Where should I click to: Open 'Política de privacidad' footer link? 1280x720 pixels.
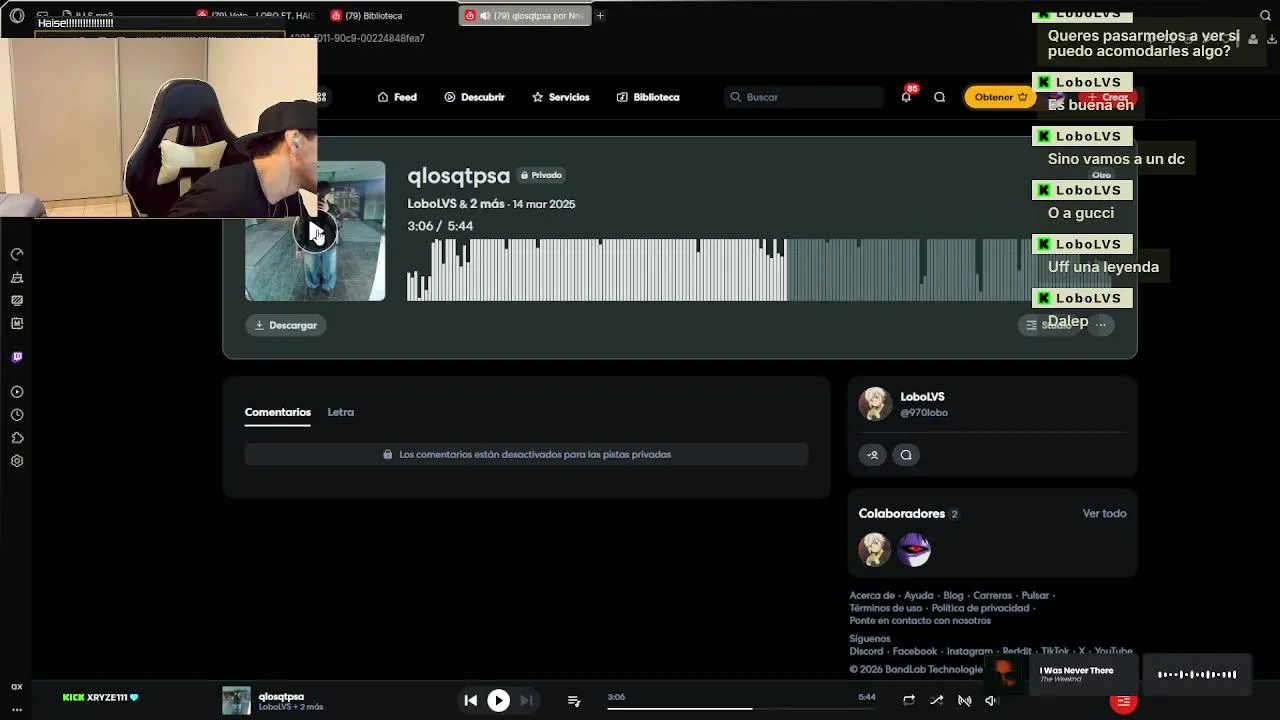[x=980, y=608]
